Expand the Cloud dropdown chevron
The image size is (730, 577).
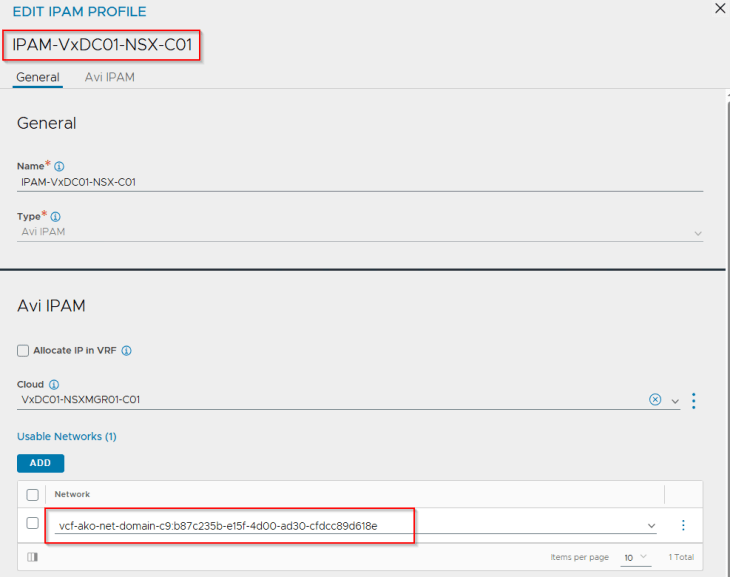tap(675, 401)
